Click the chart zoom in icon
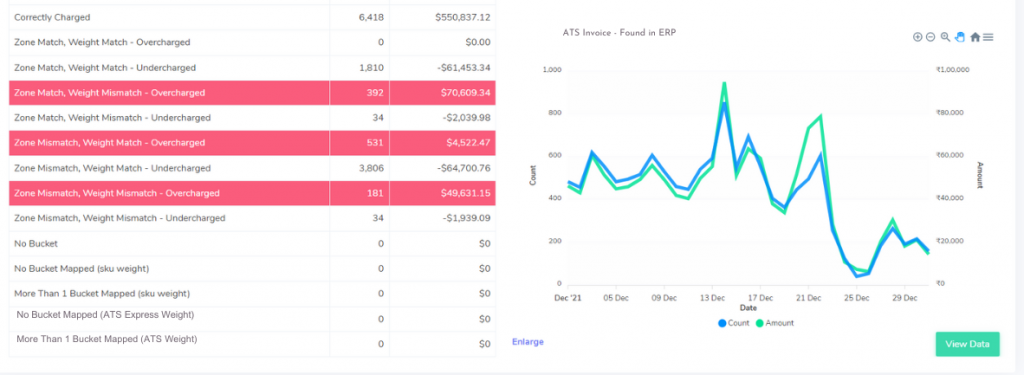This screenshot has width=1024, height=375. click(918, 37)
